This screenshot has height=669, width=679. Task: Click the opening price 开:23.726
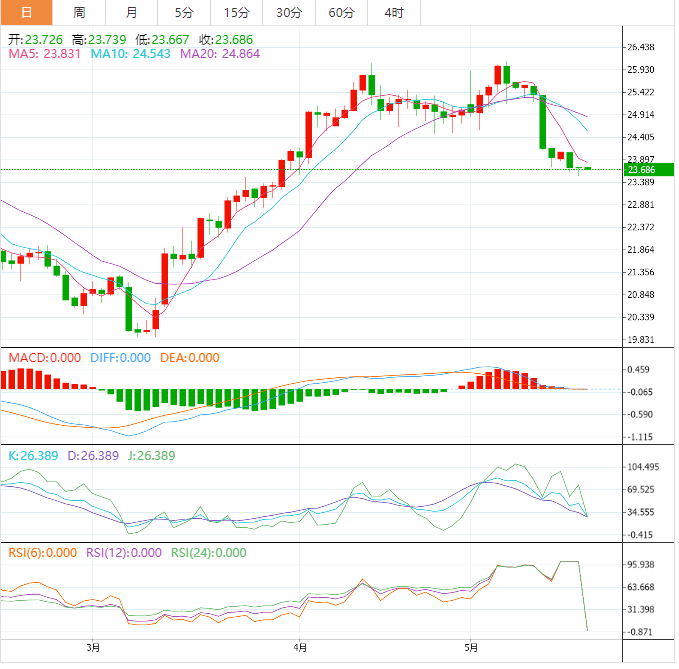(x=36, y=40)
